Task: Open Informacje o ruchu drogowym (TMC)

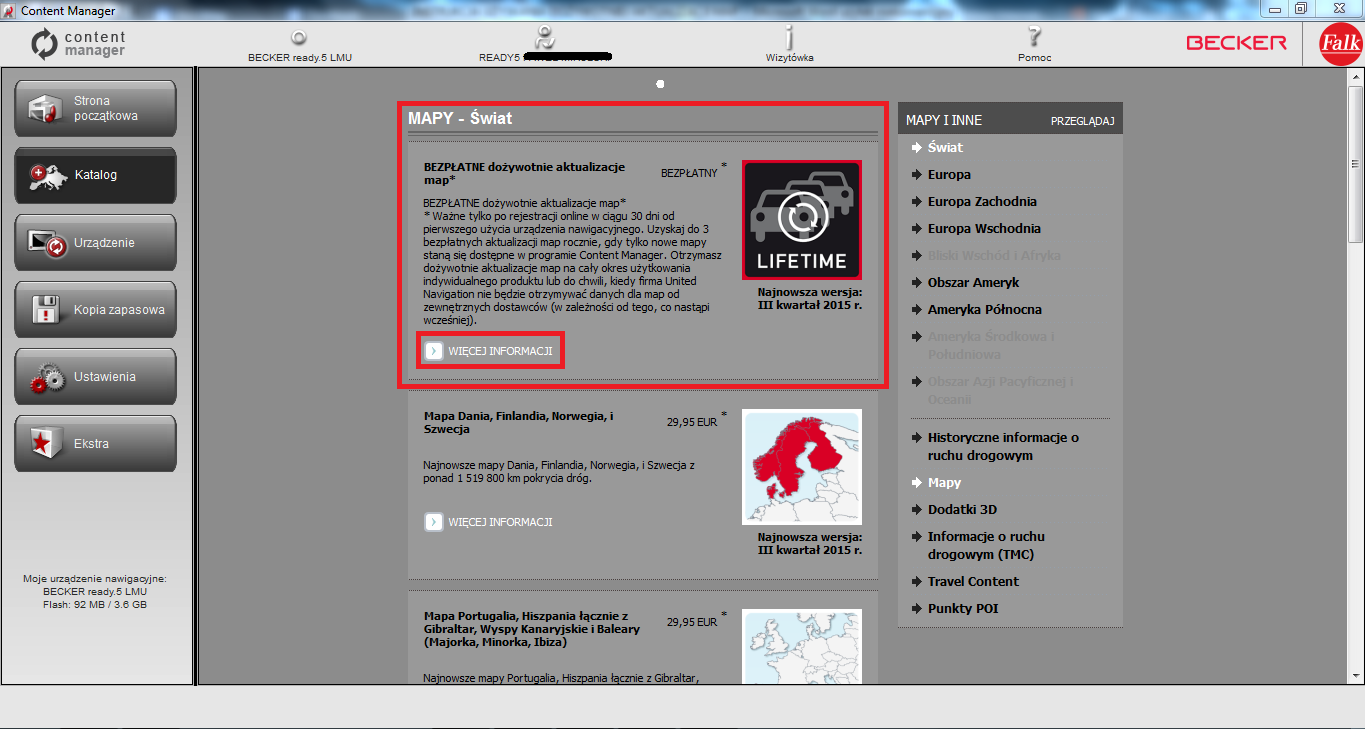Action: (986, 545)
